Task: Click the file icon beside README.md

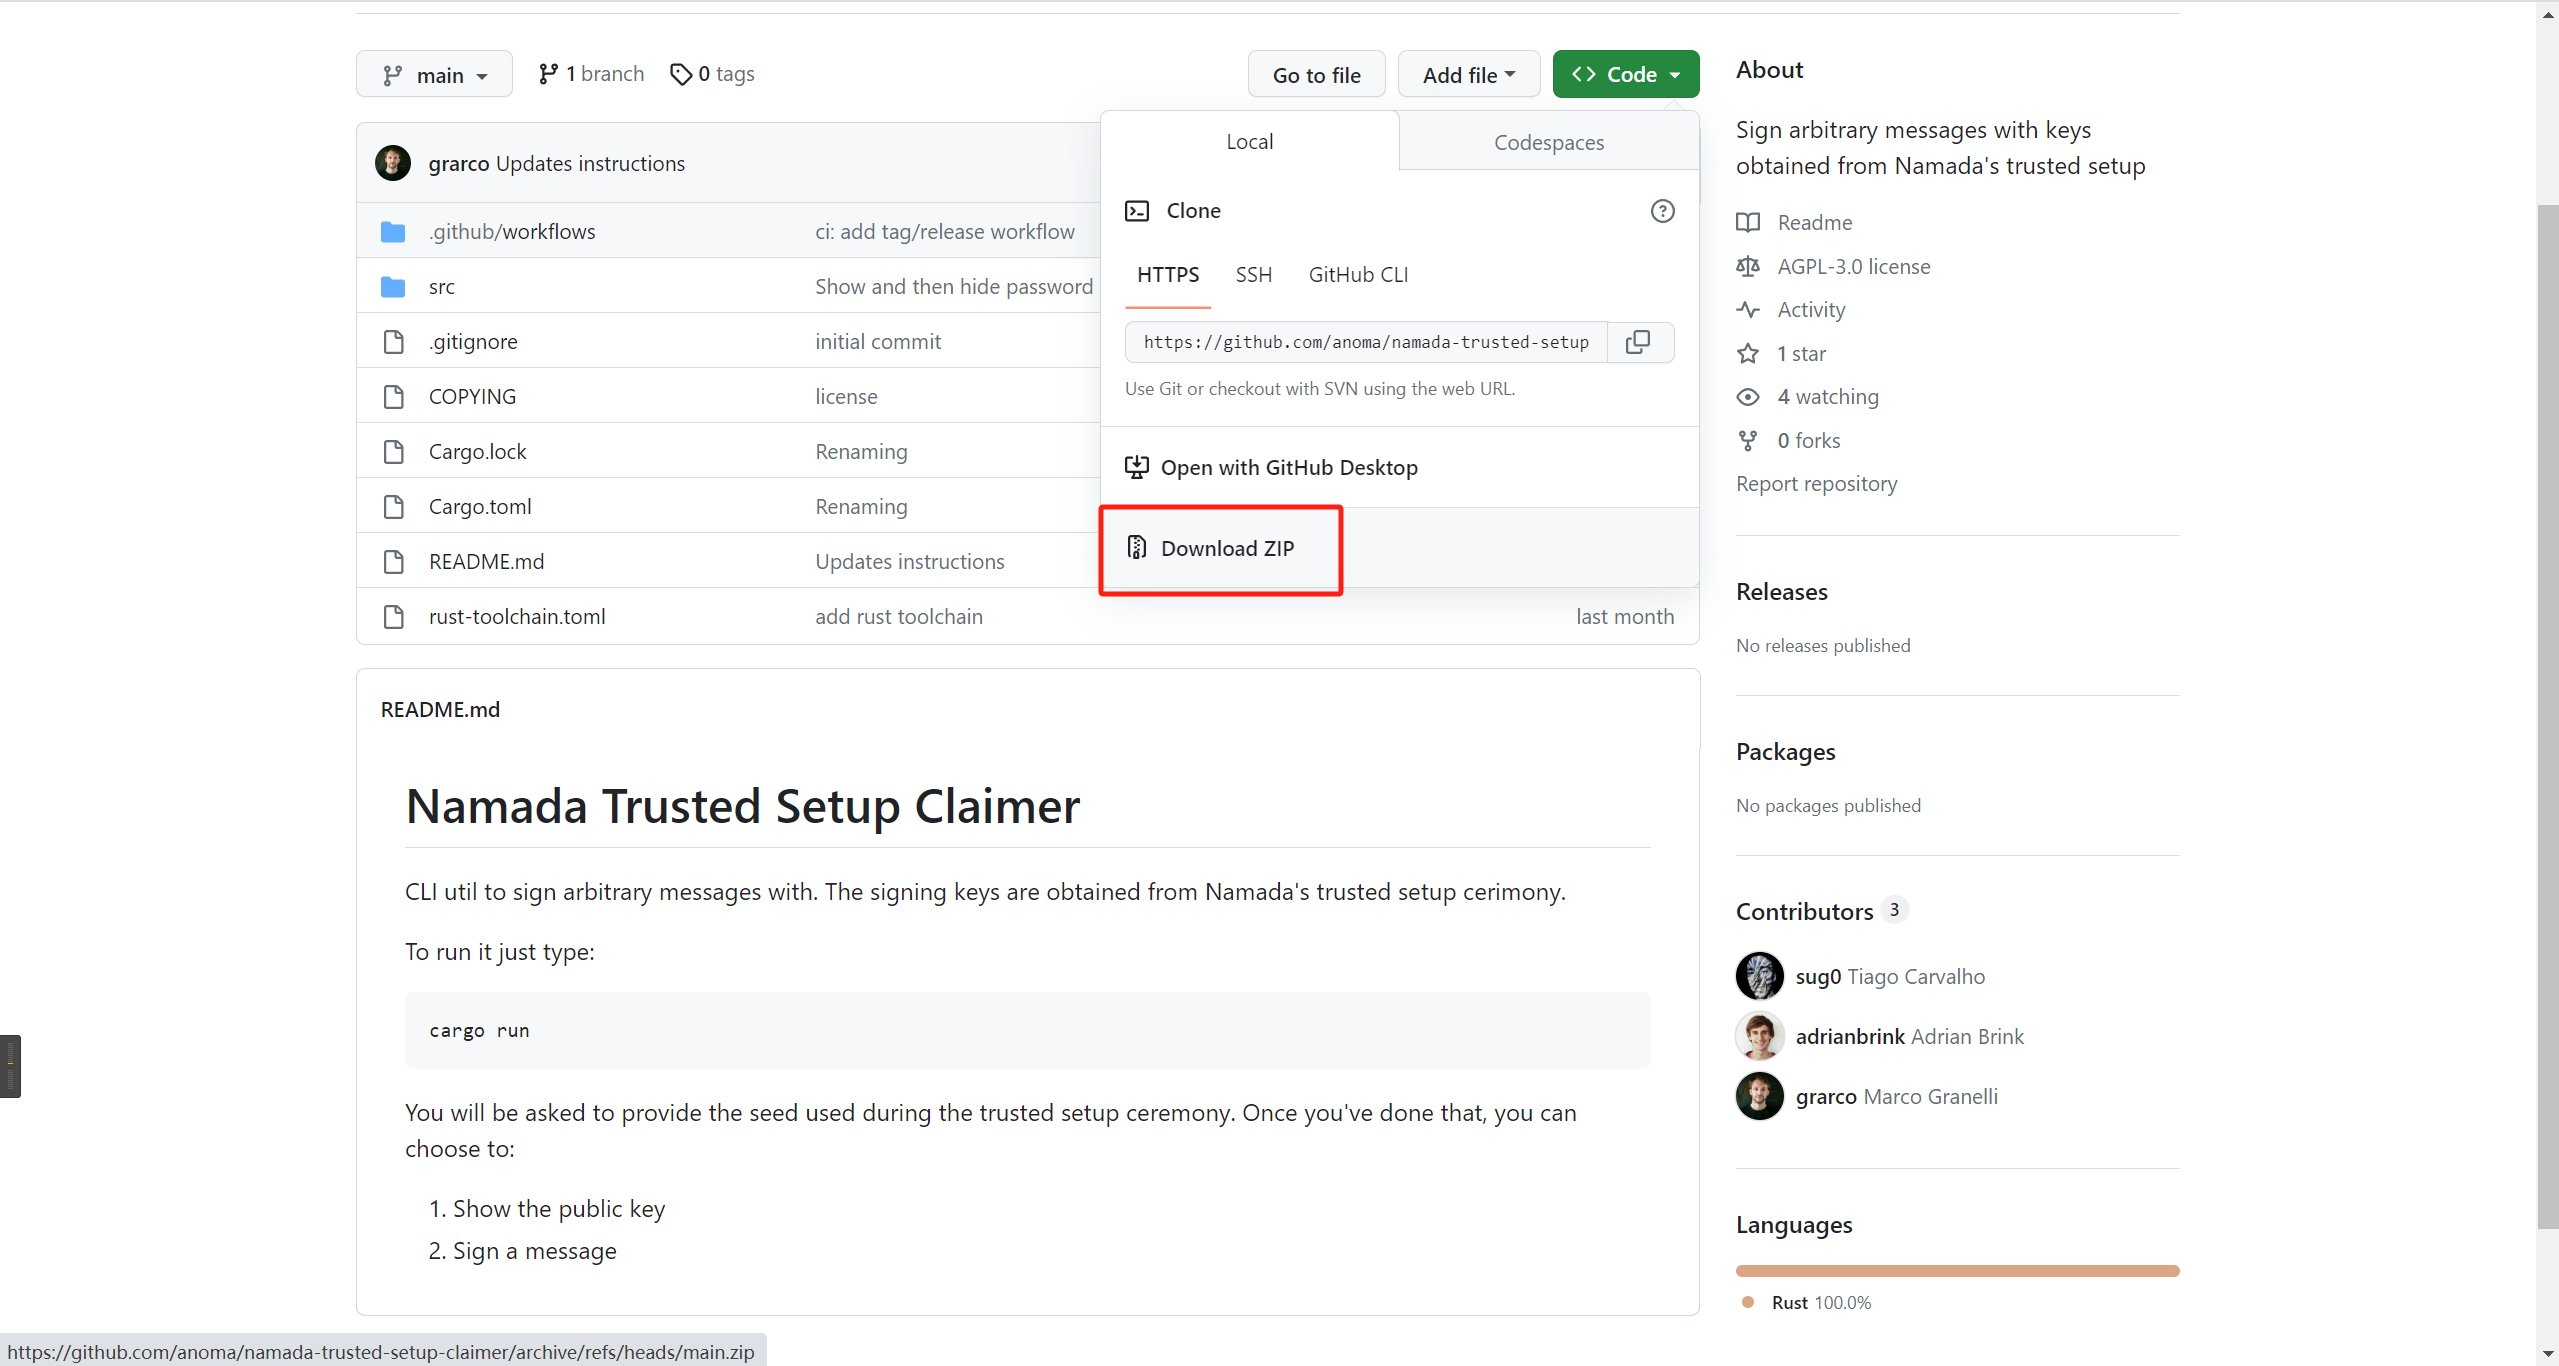Action: 394,562
